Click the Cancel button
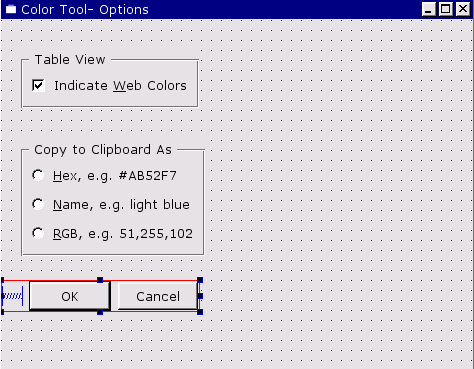Screen dimensions: 474x369 pos(158,296)
